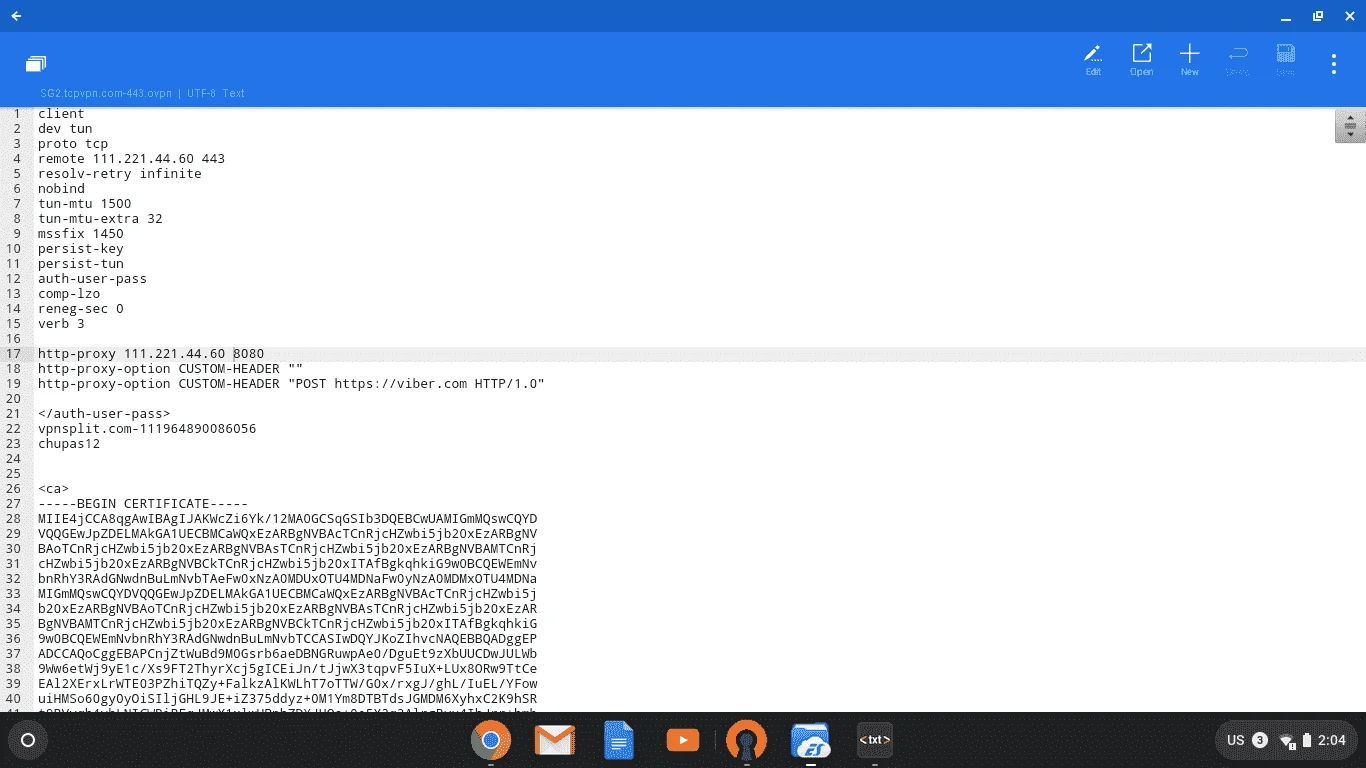Click line number 26 in gutter
1366x768 pixels.
[14, 489]
